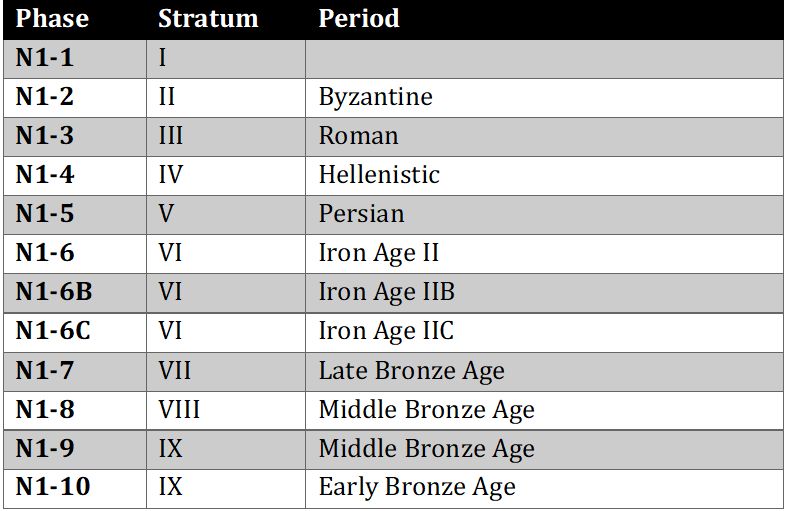The image size is (786, 511).
Task: Click the Roman period cell
Action: point(359,136)
